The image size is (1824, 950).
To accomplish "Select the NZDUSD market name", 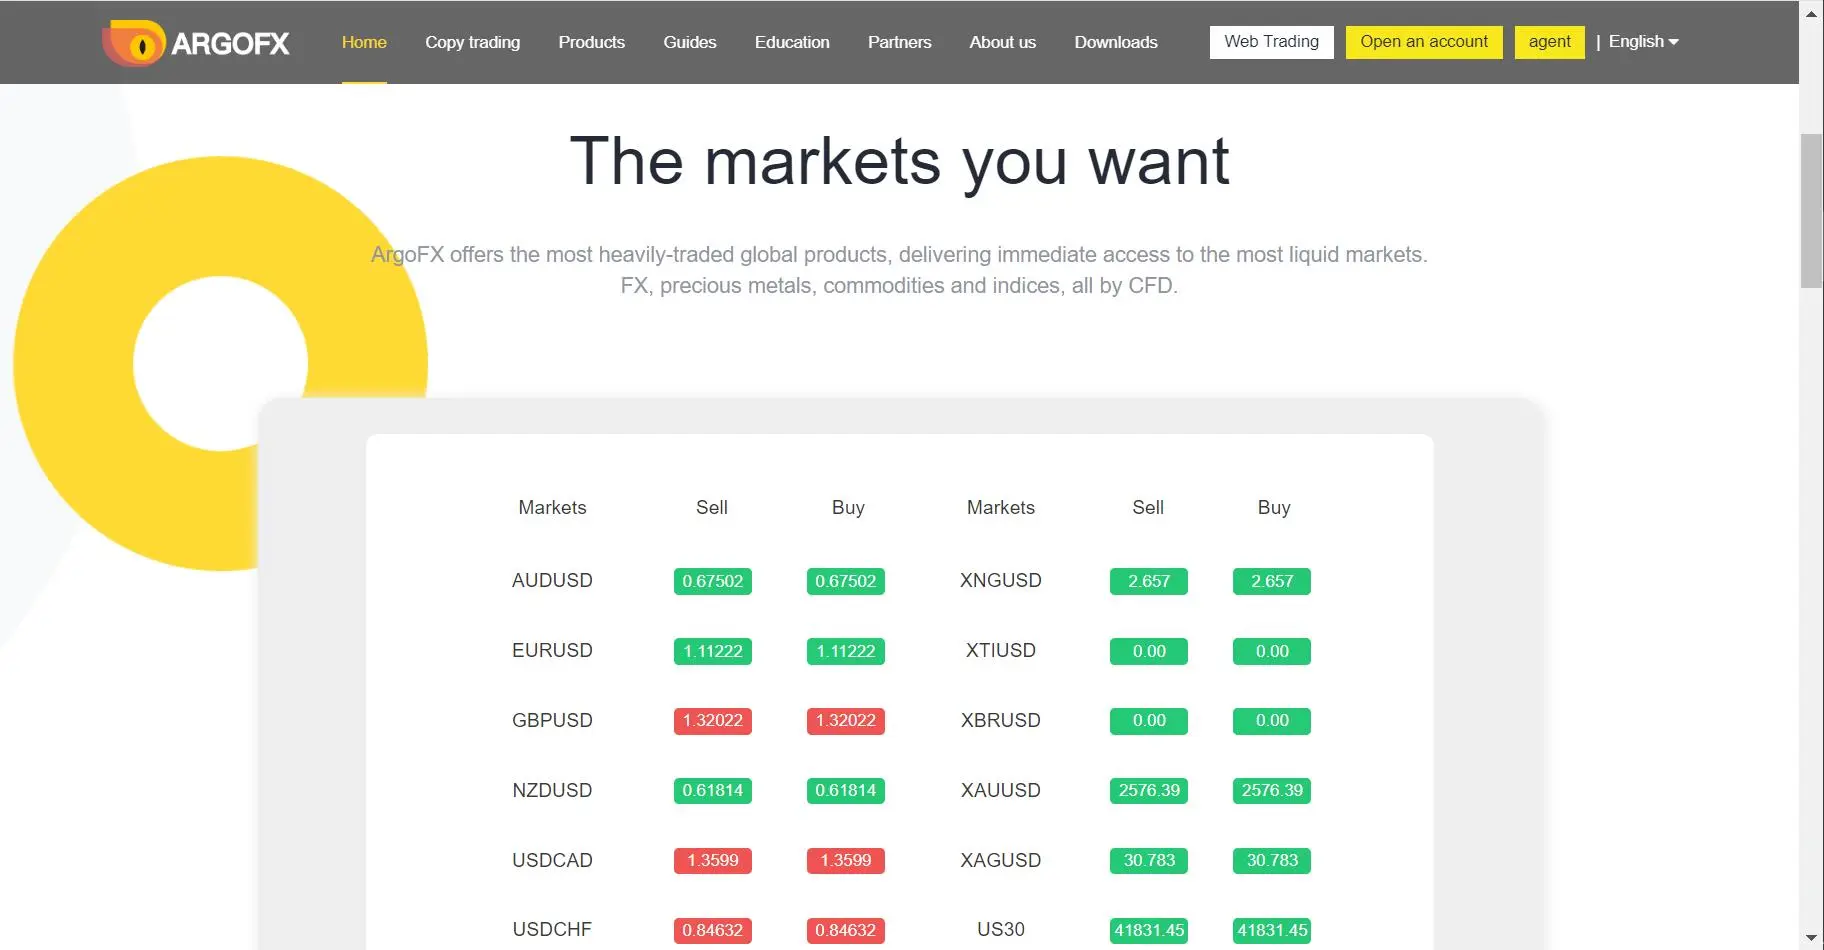I will click(552, 791).
